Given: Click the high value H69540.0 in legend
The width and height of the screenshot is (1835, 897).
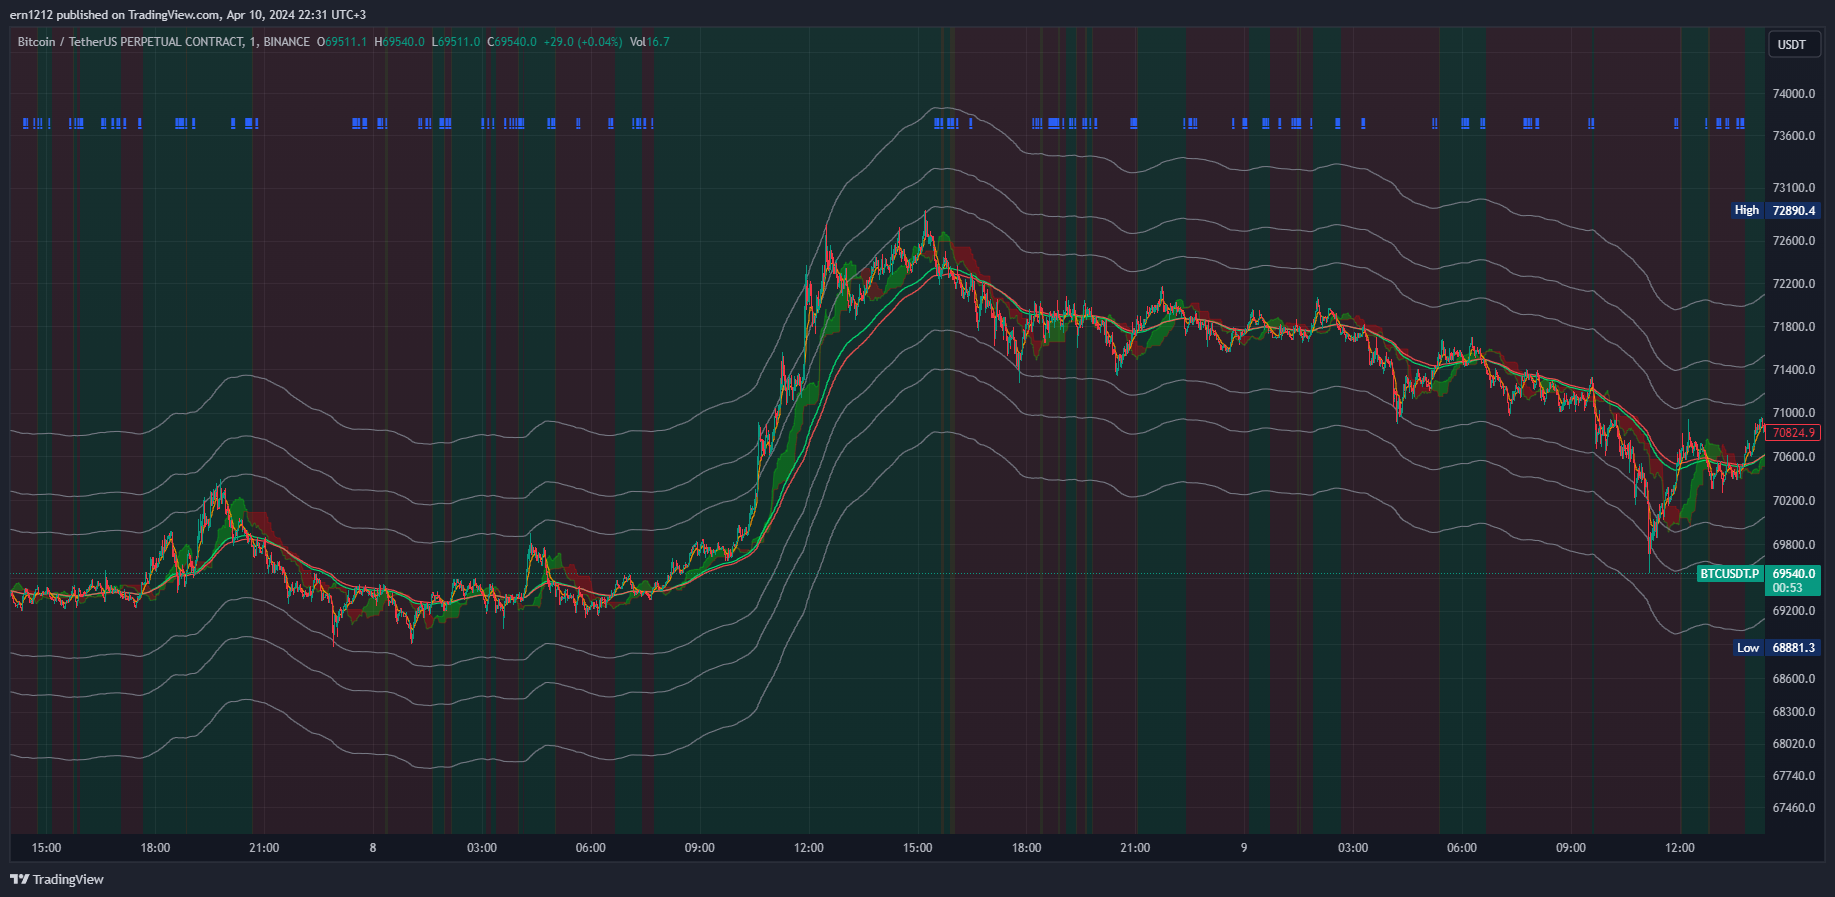Looking at the screenshot, I should 399,42.
